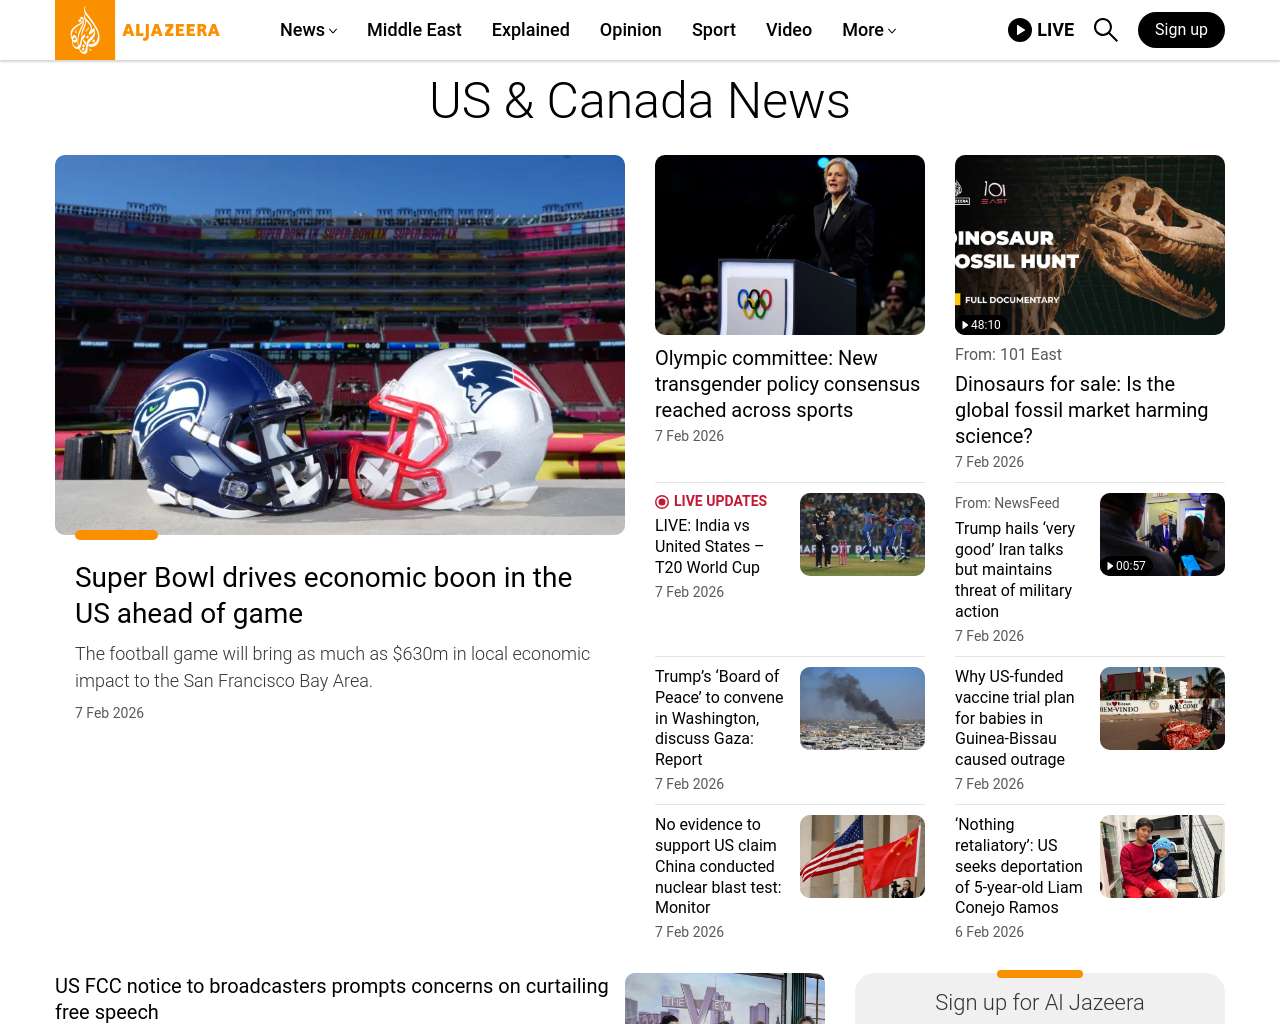Click the Sign up button
Image resolution: width=1280 pixels, height=1024 pixels.
coord(1181,30)
